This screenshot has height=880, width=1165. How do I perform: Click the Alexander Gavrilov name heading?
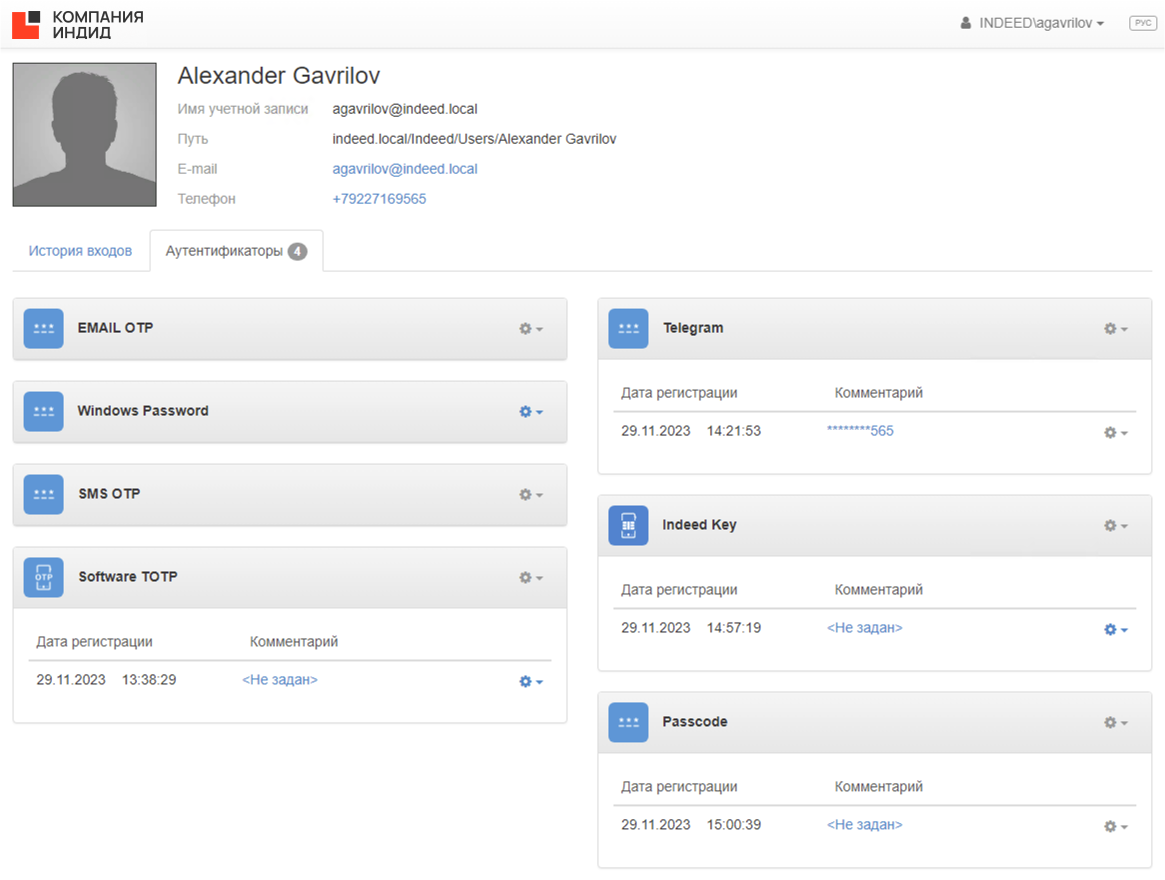click(x=279, y=76)
